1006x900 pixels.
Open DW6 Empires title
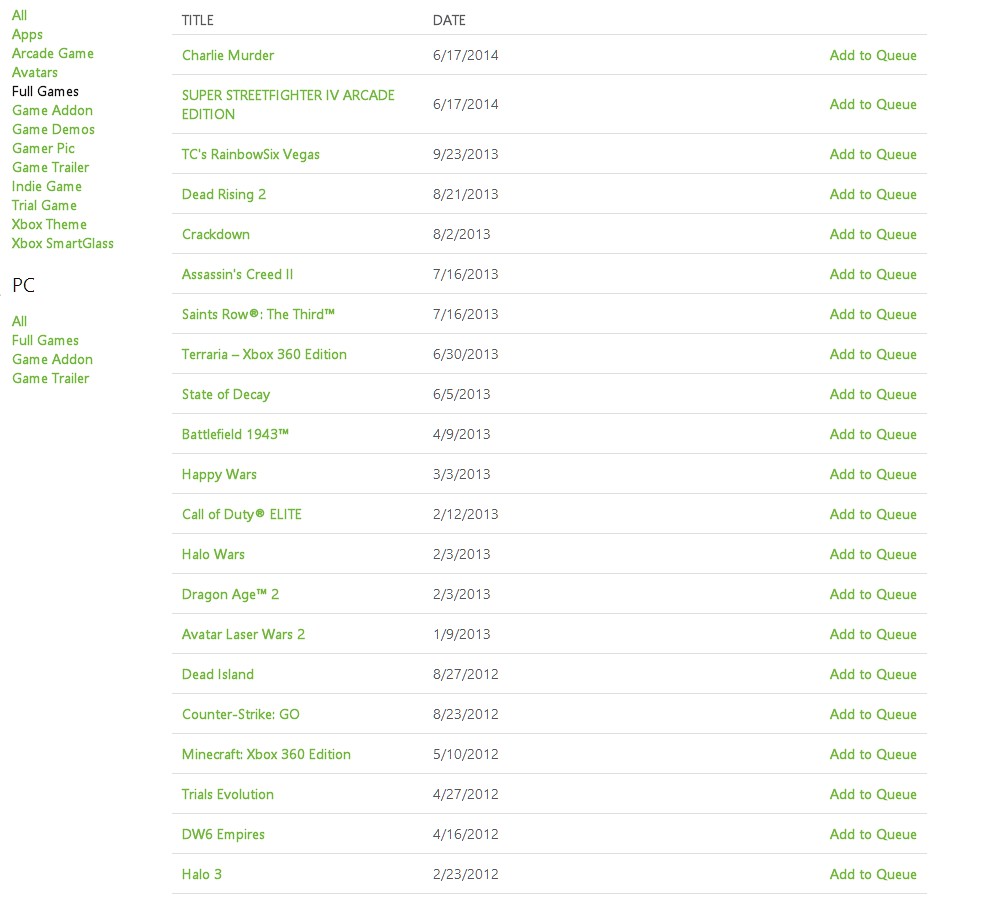[x=223, y=835]
